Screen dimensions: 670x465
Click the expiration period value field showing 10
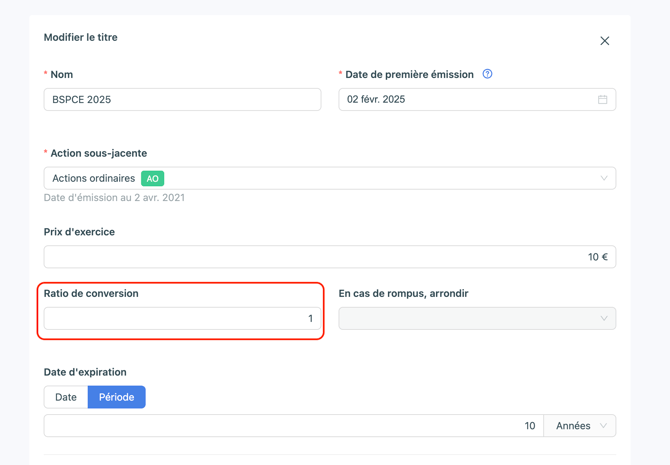293,426
